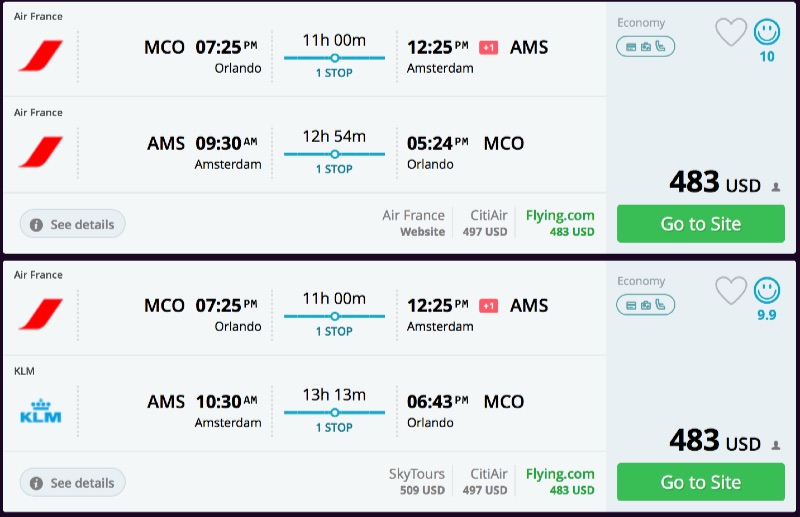Select Air France Website price option
800x517 pixels.
(413, 222)
